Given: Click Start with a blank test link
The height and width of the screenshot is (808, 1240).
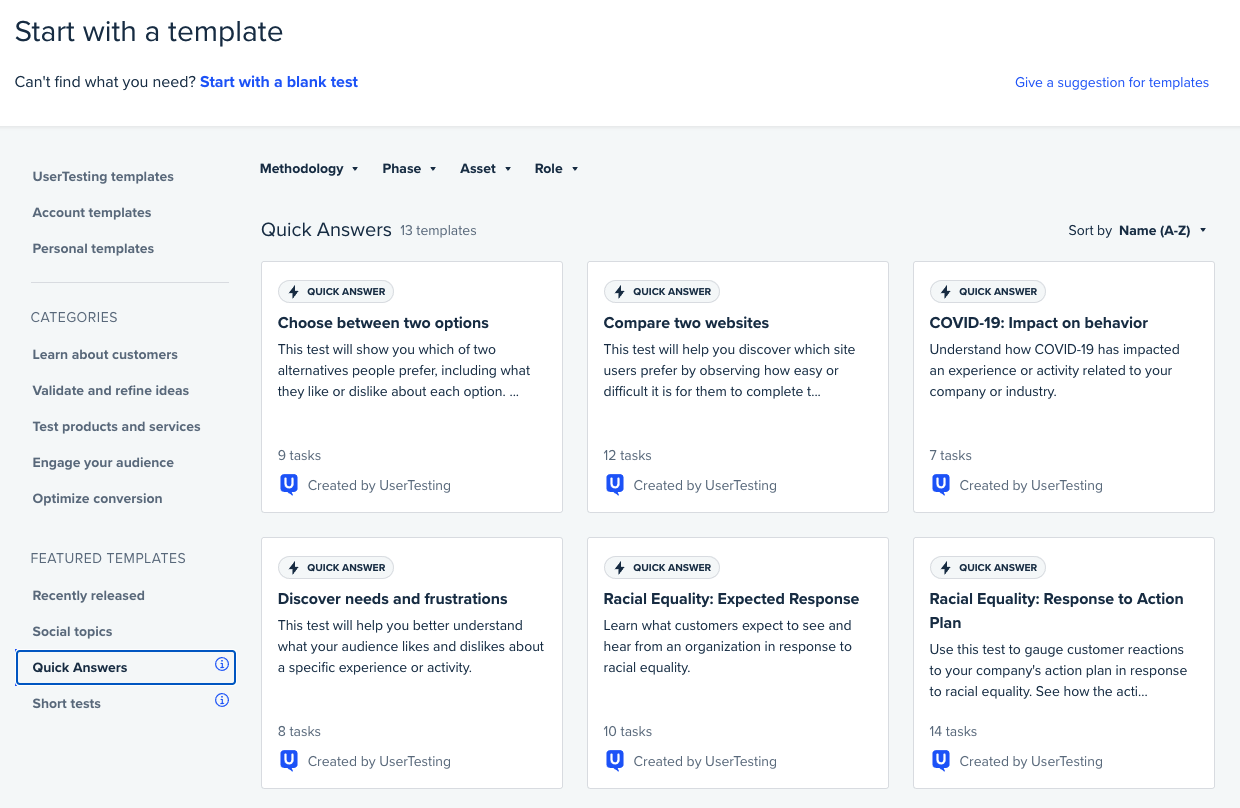Looking at the screenshot, I should 279,82.
